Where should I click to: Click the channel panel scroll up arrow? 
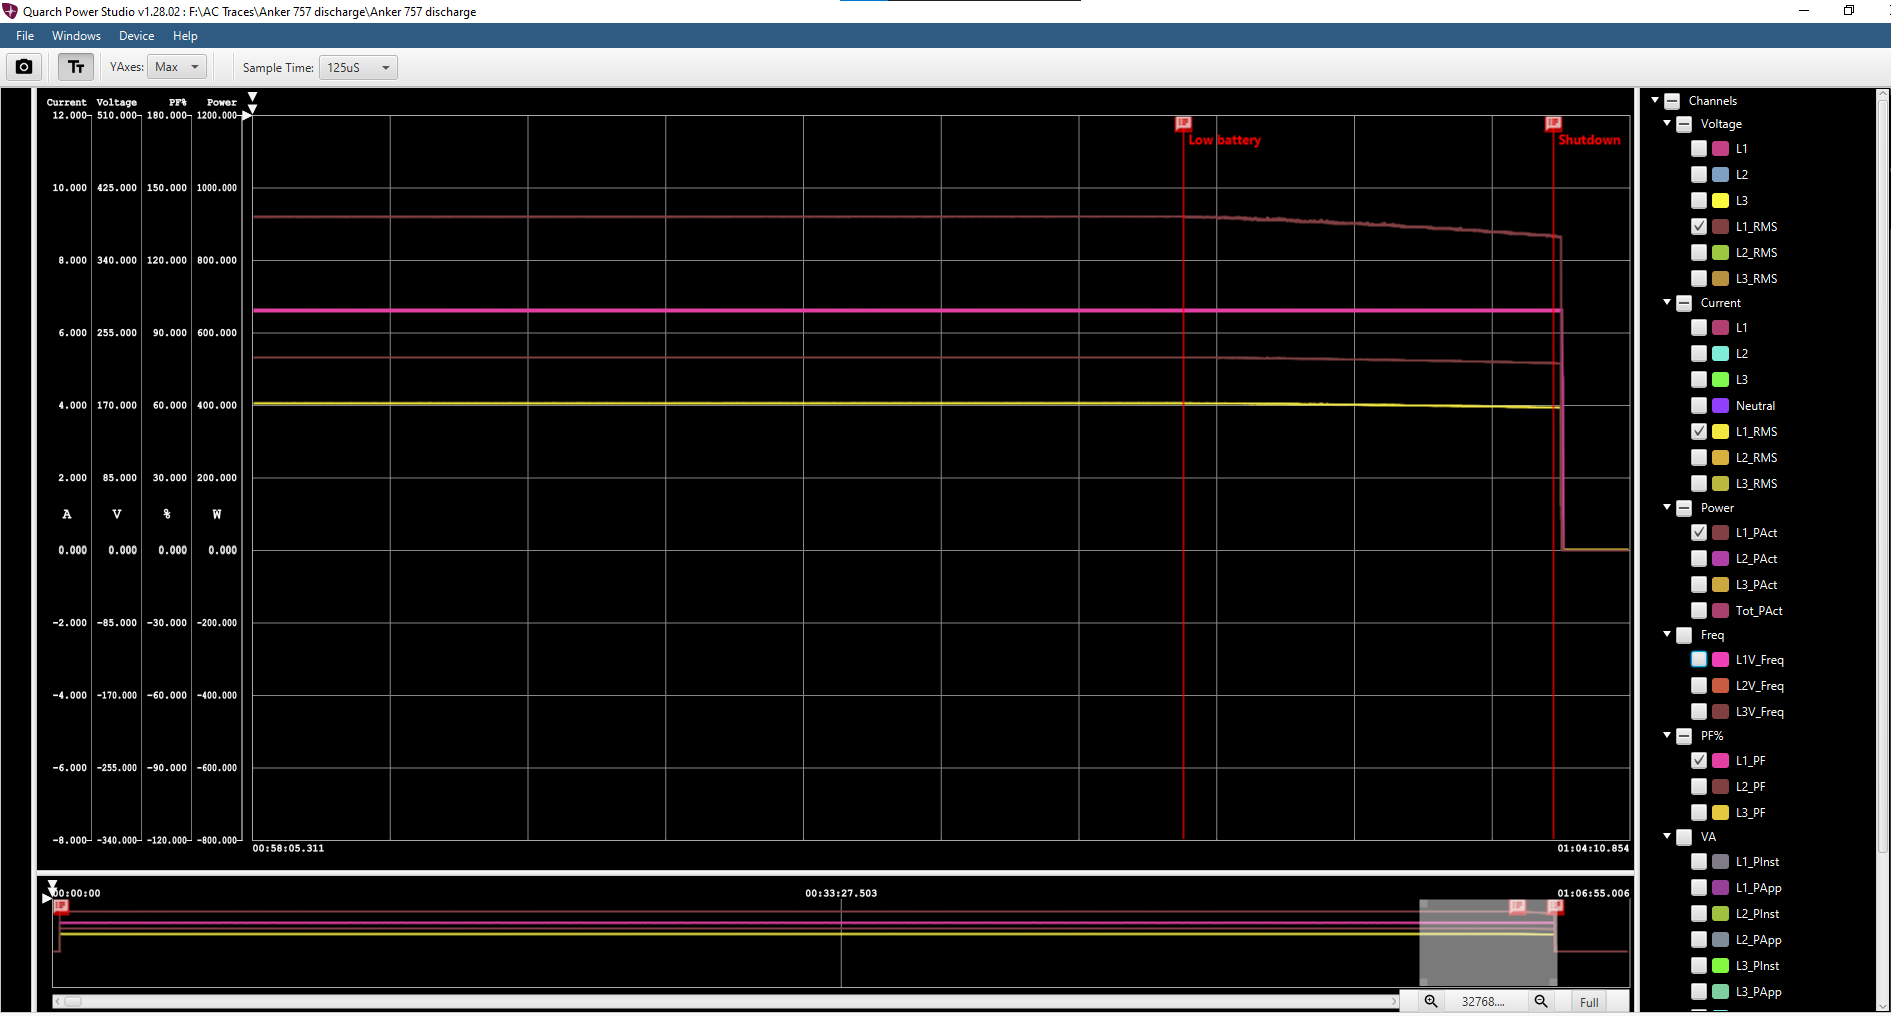(x=1883, y=95)
